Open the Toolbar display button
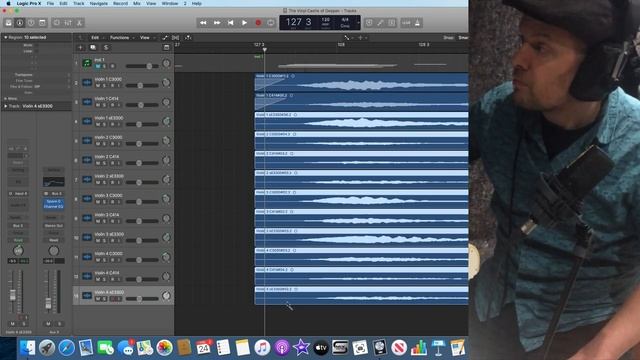The image size is (640, 360). 42,23
